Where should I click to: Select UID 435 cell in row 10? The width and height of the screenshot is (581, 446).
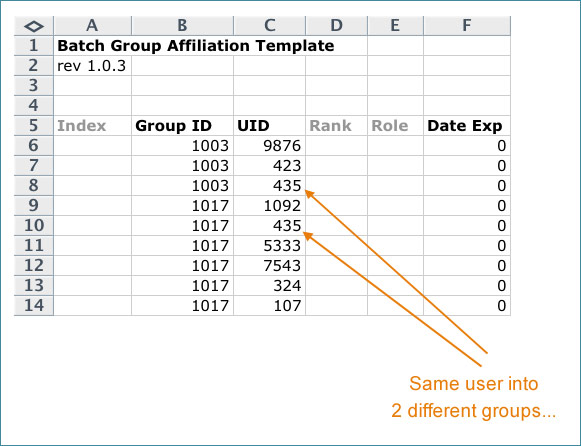269,226
